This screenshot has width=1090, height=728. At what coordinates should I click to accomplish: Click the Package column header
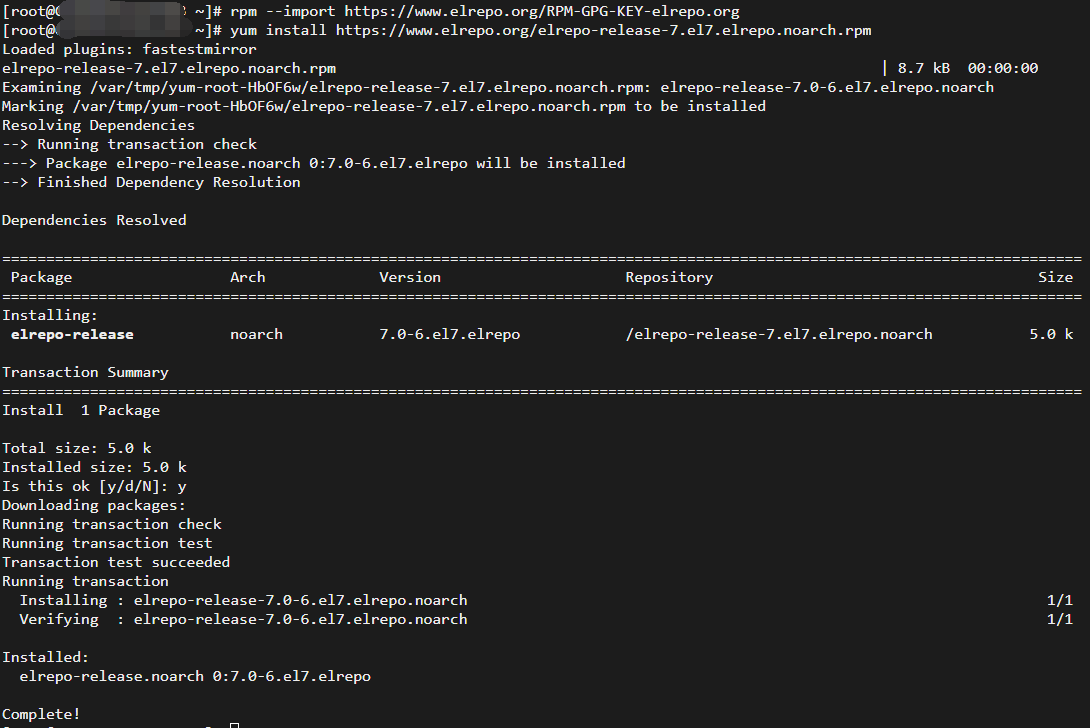(41, 277)
